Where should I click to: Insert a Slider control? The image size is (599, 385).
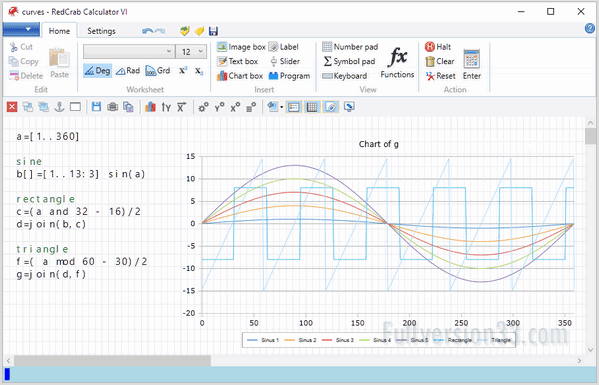pyautogui.click(x=284, y=61)
